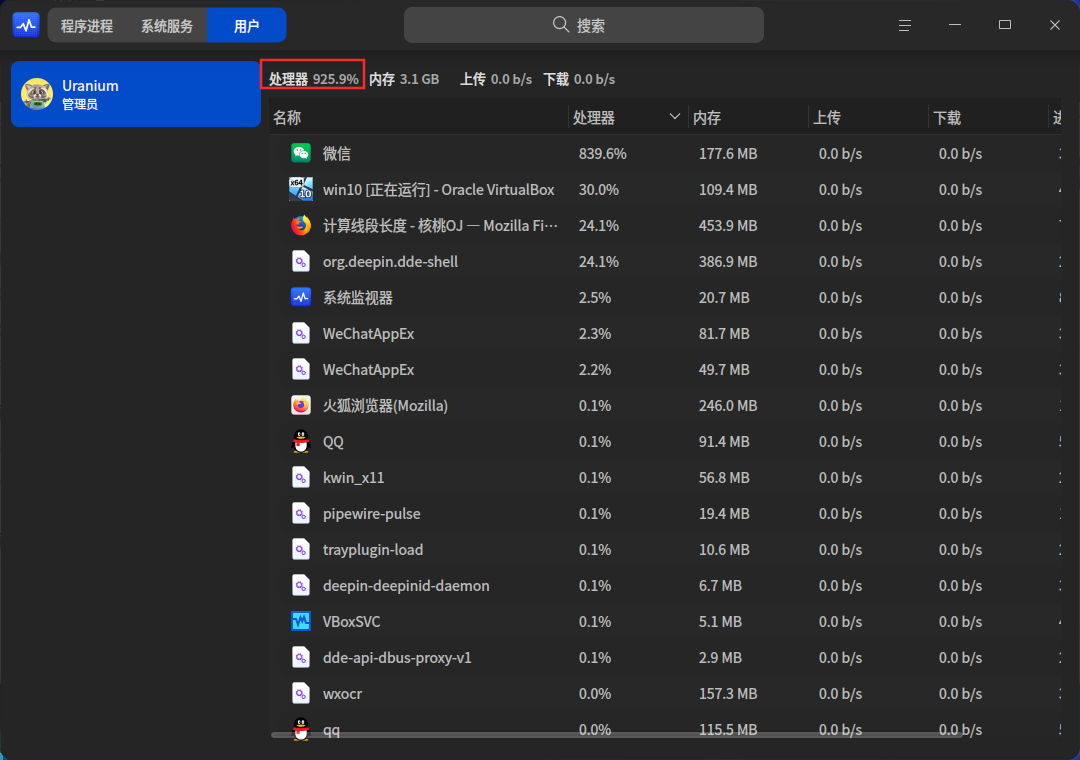Screen dimensions: 1080x760
Task: Click the 246.0 MB memory value
Action: click(728, 406)
